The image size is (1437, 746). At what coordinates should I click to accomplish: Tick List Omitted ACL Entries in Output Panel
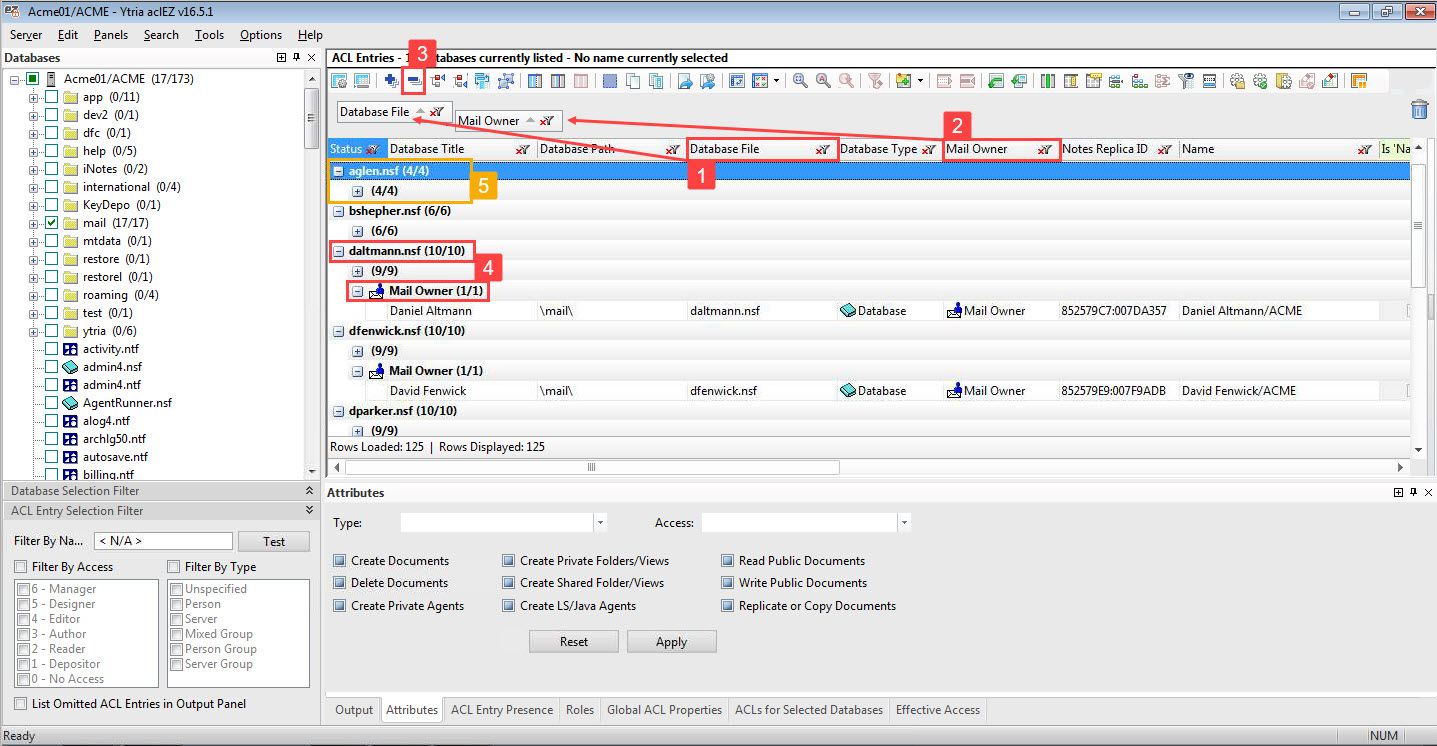coord(21,704)
